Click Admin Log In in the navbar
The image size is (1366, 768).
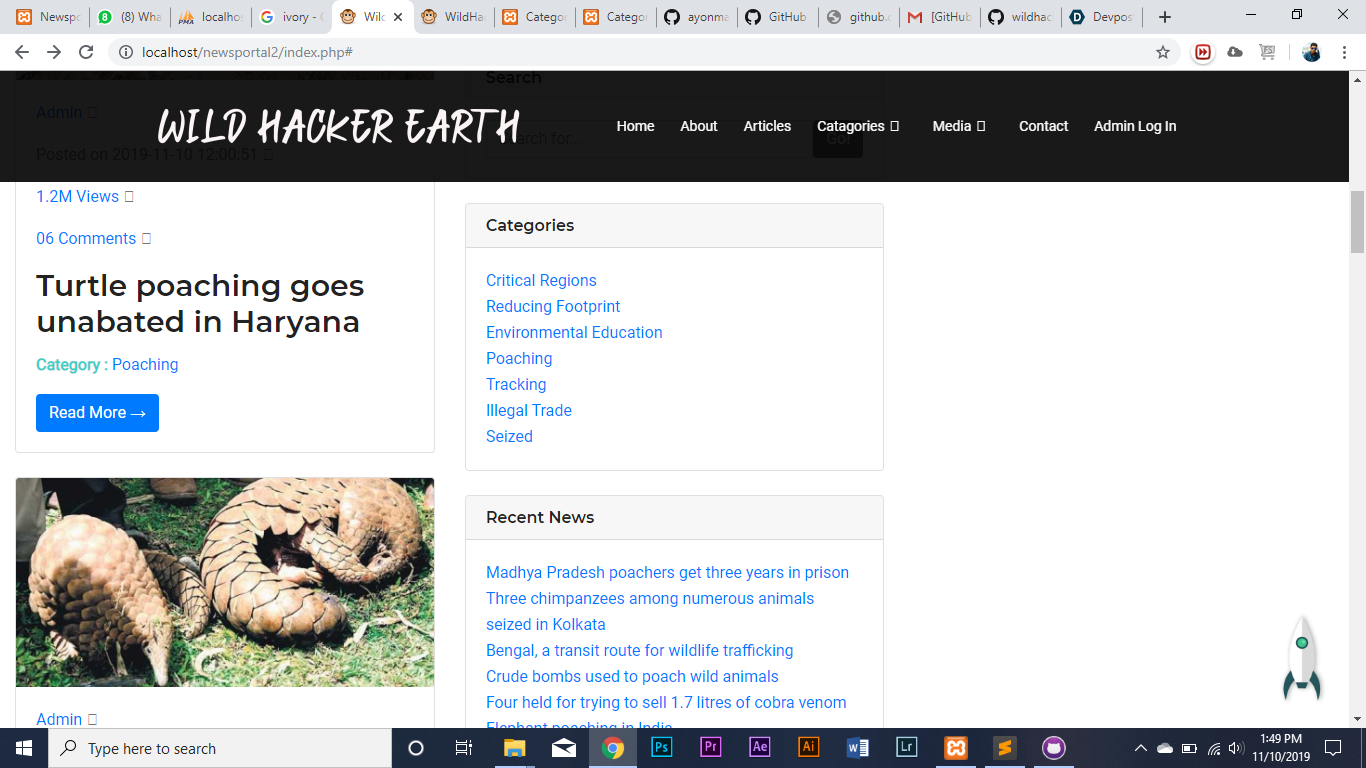(x=1135, y=126)
